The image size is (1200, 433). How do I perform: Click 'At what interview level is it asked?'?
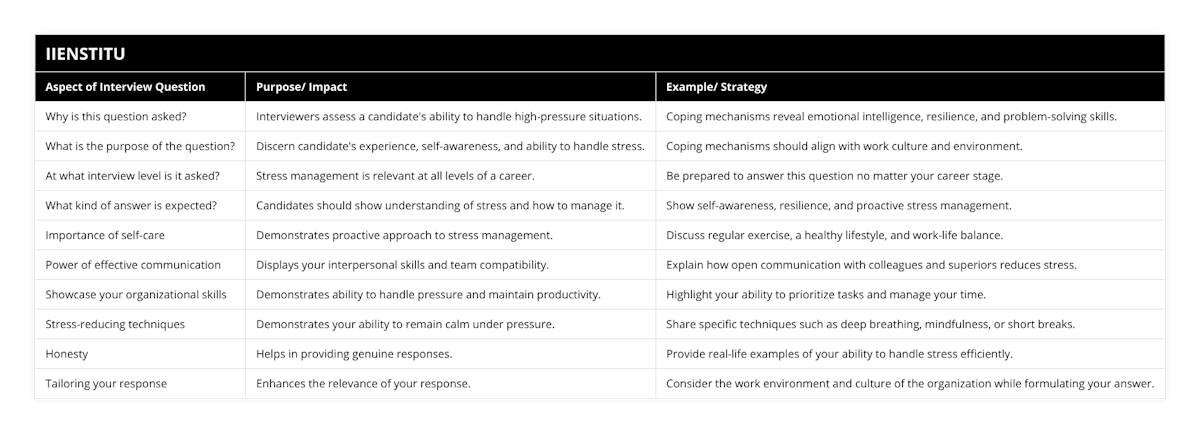point(133,176)
